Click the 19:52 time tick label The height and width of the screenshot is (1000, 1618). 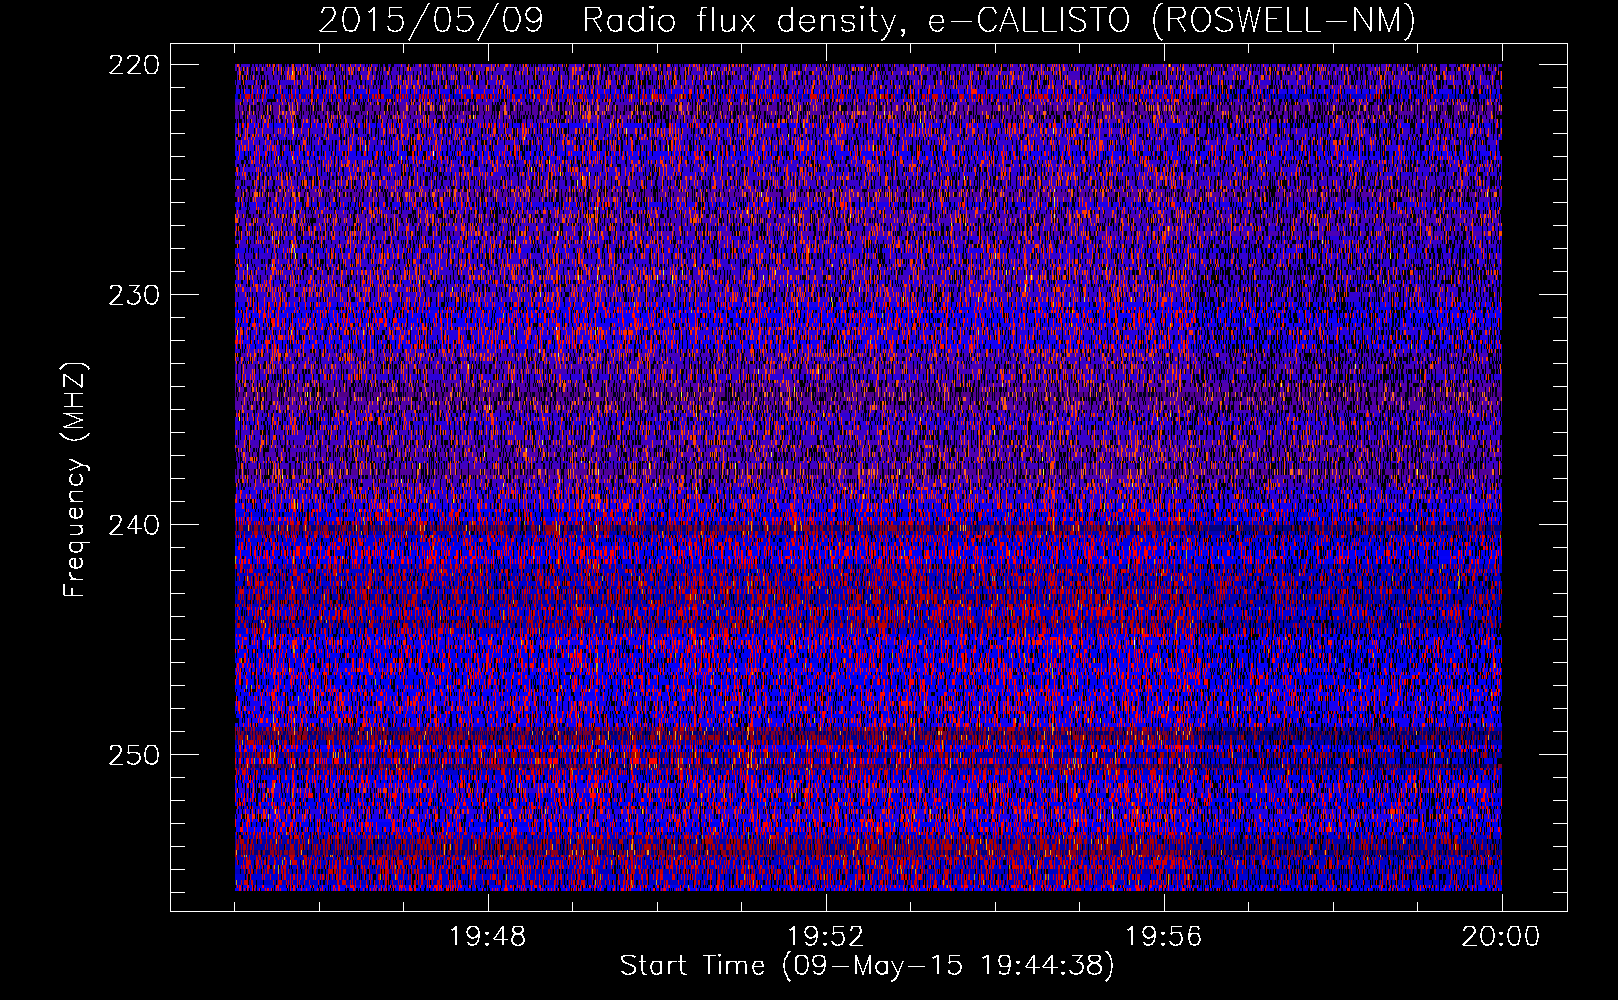pyautogui.click(x=826, y=937)
